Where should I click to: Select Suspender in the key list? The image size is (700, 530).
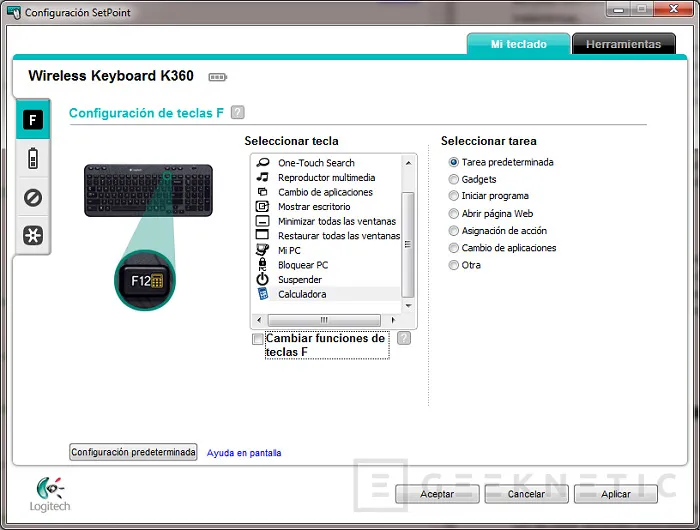pyautogui.click(x=327, y=280)
